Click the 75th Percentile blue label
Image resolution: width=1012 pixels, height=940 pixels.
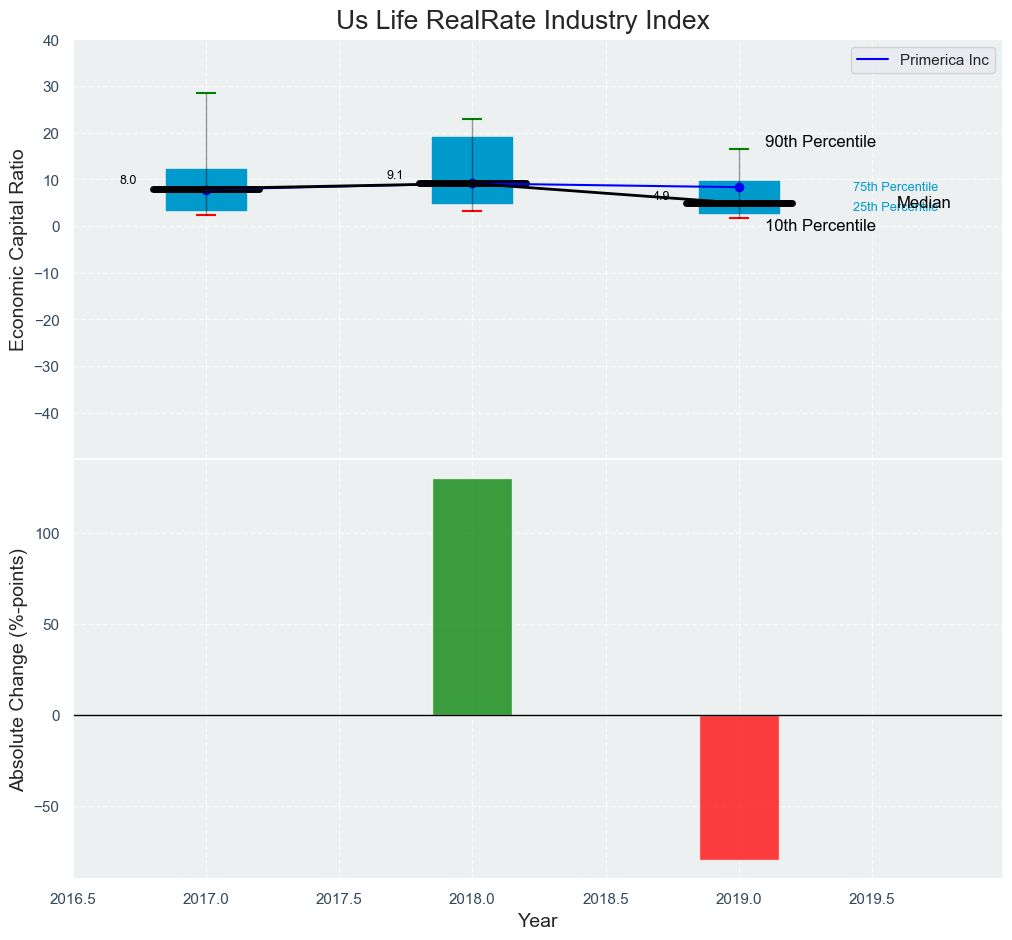pyautogui.click(x=895, y=187)
